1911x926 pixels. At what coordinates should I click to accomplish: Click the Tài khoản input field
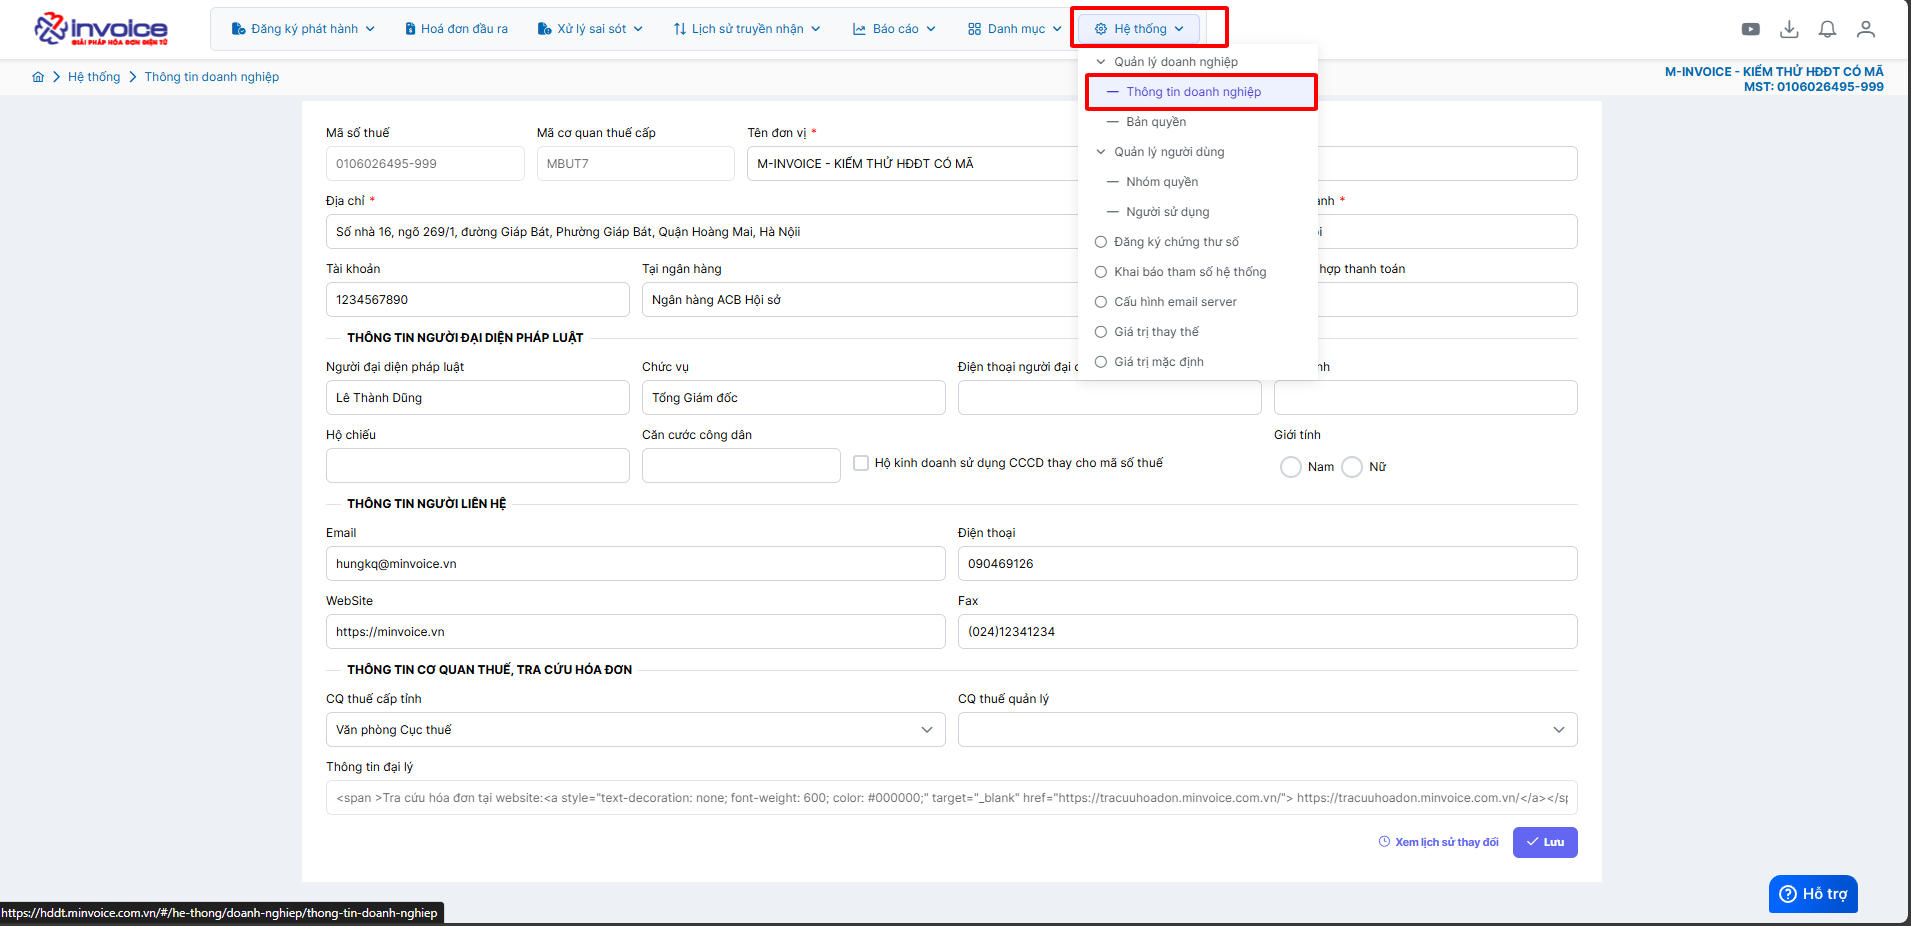477,300
